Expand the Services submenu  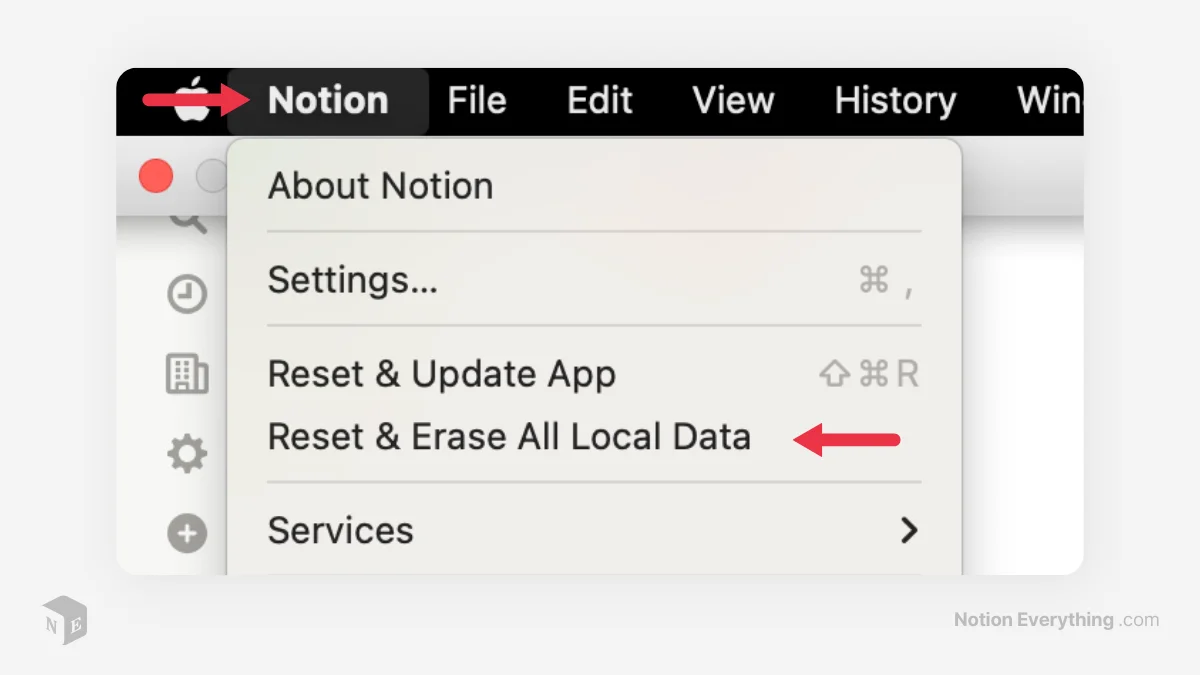tap(340, 531)
